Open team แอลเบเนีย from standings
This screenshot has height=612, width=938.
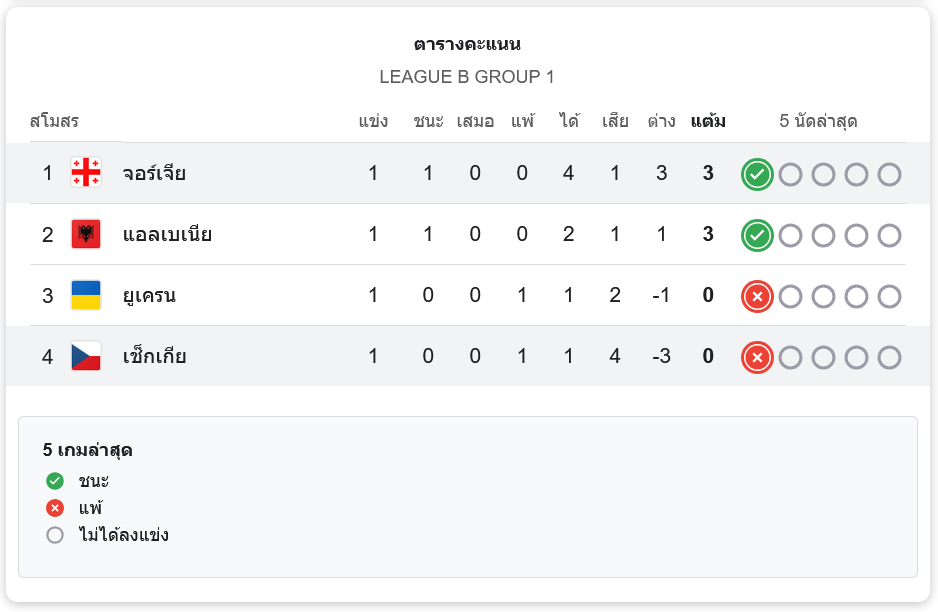[x=167, y=235]
